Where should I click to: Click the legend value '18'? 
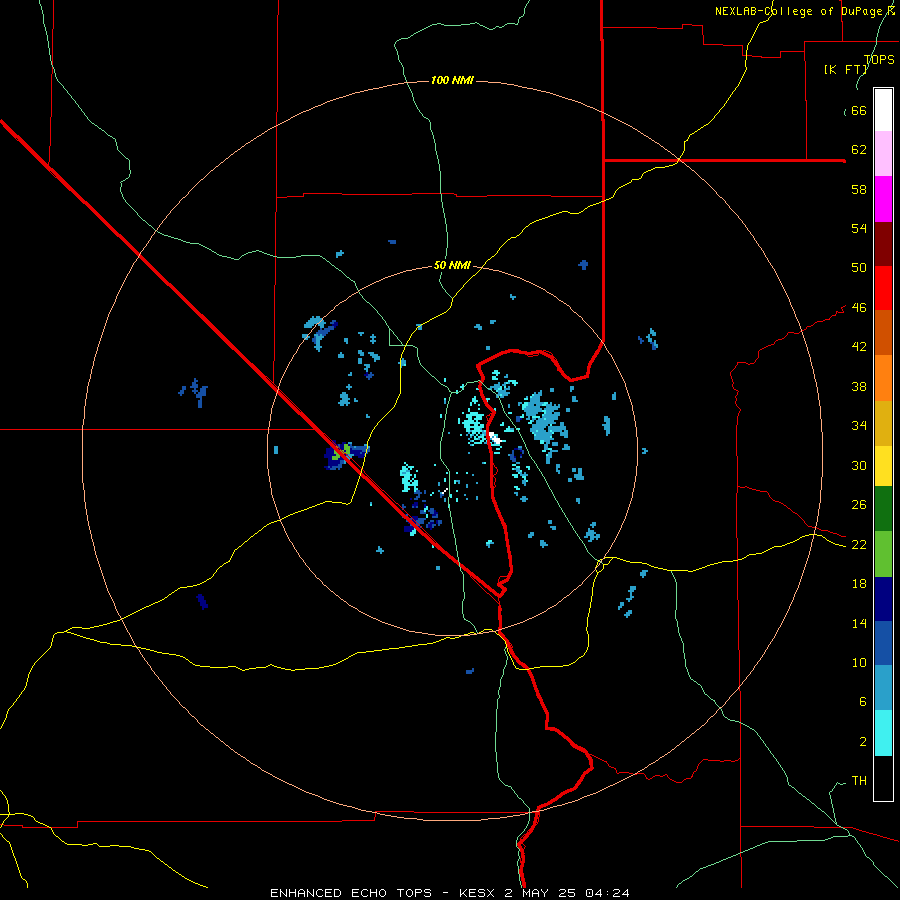click(859, 584)
